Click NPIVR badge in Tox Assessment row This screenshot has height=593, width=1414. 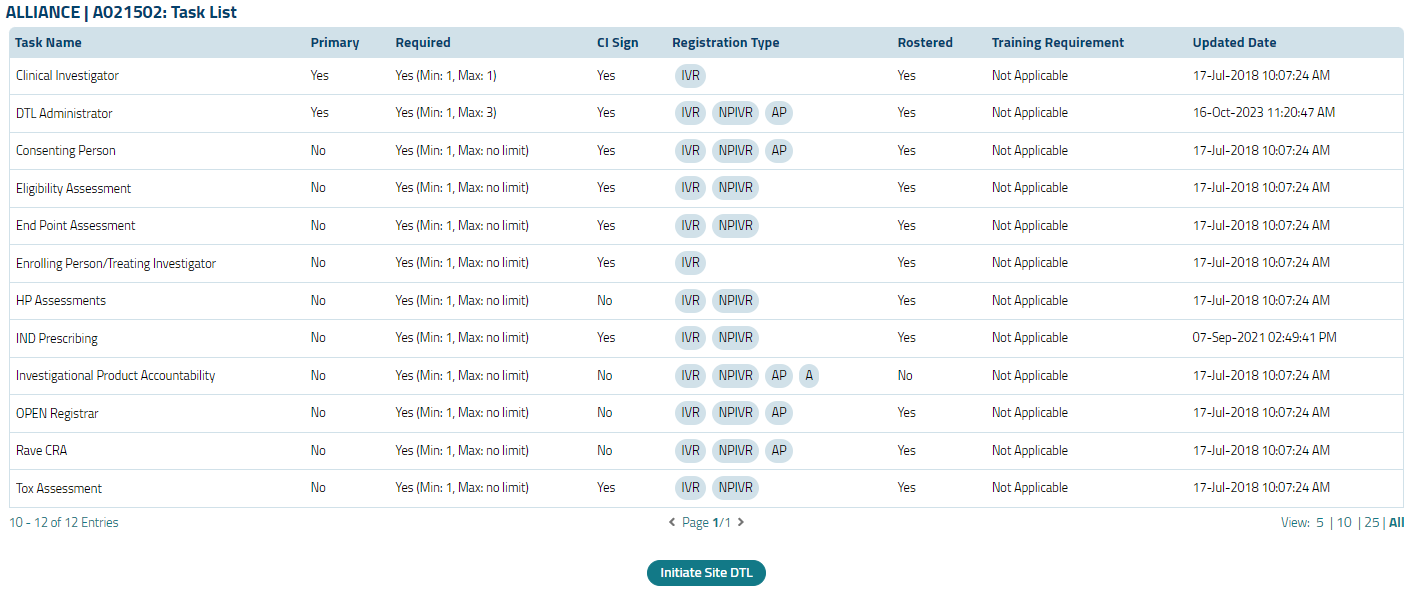click(x=735, y=488)
